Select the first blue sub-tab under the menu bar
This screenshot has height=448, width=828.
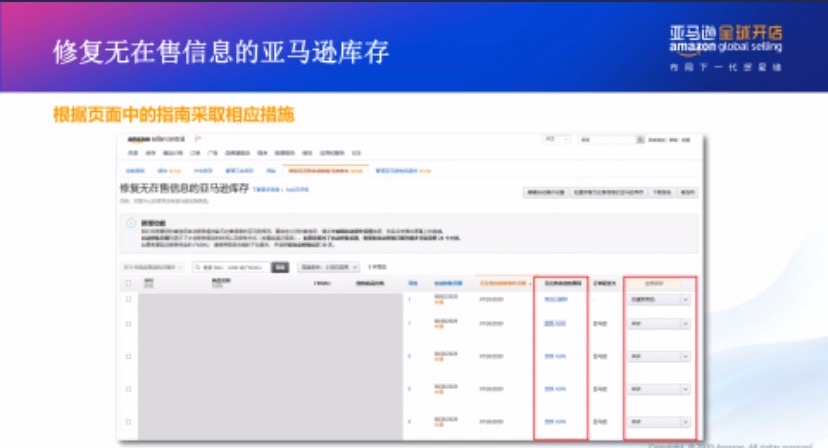[x=135, y=171]
